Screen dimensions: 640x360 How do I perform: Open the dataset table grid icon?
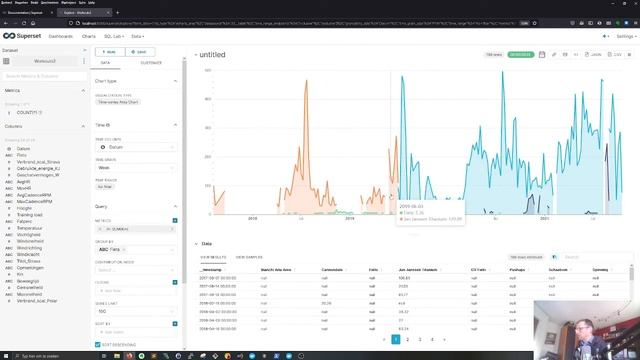click(x=6, y=61)
